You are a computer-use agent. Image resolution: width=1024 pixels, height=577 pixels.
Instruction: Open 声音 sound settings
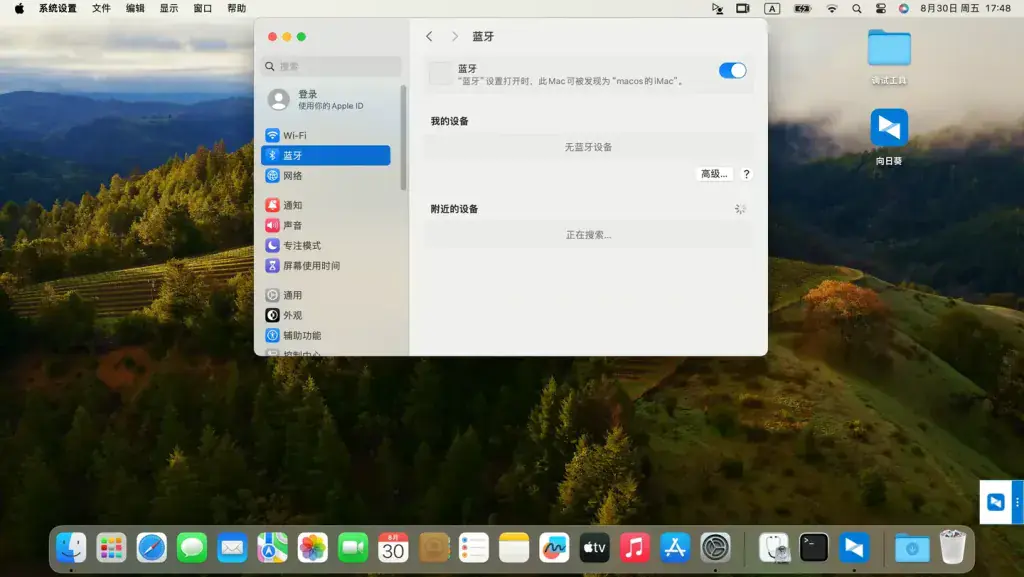[326, 225]
